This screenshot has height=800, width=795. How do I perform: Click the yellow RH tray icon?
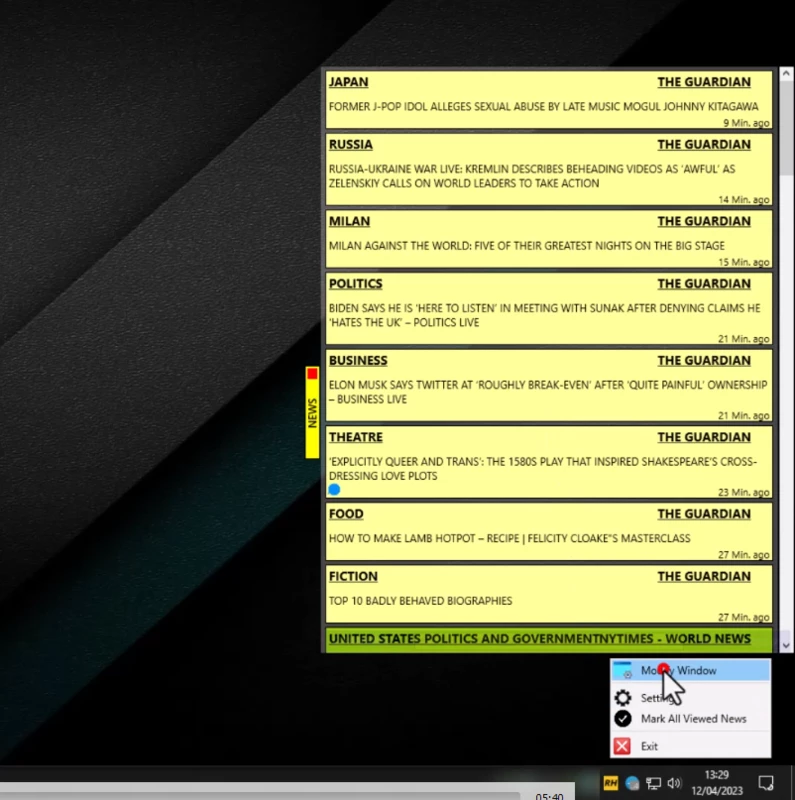610,783
